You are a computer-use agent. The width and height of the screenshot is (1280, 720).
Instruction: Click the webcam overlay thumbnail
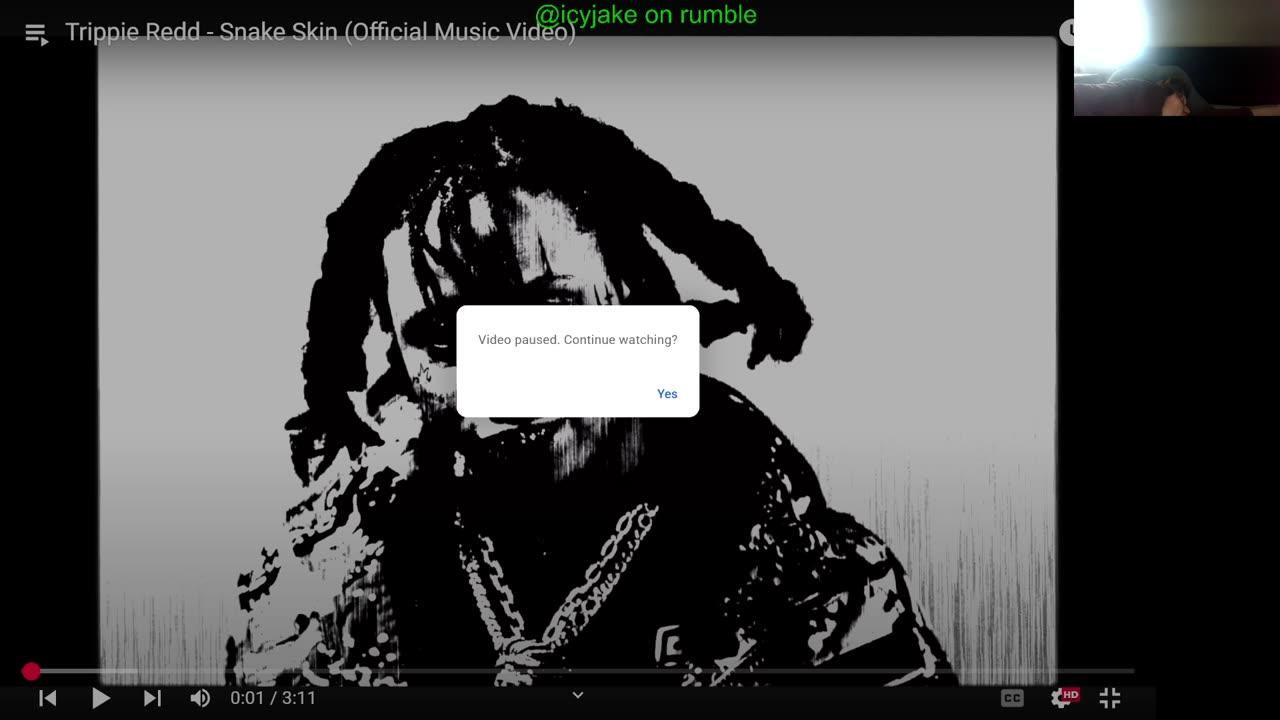(x=1177, y=58)
